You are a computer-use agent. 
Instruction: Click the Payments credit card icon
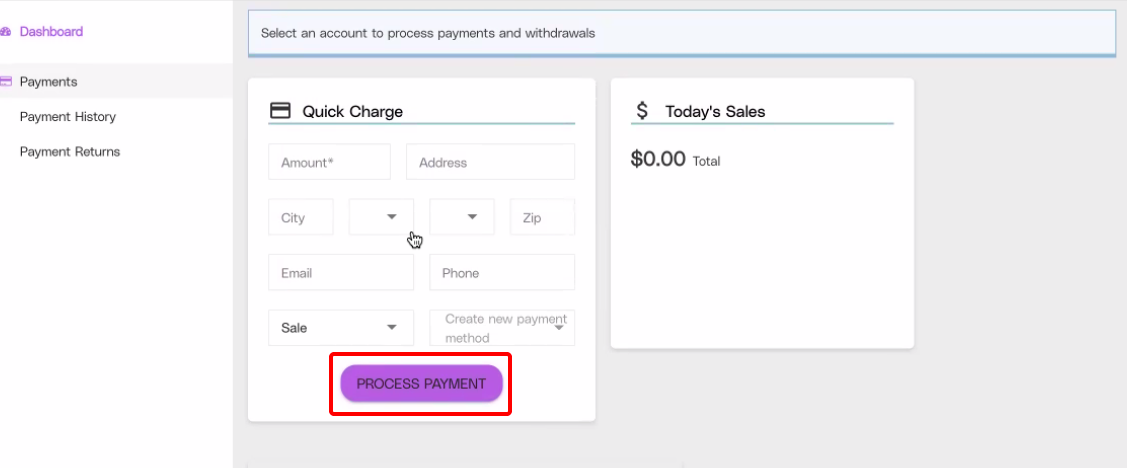pos(6,82)
